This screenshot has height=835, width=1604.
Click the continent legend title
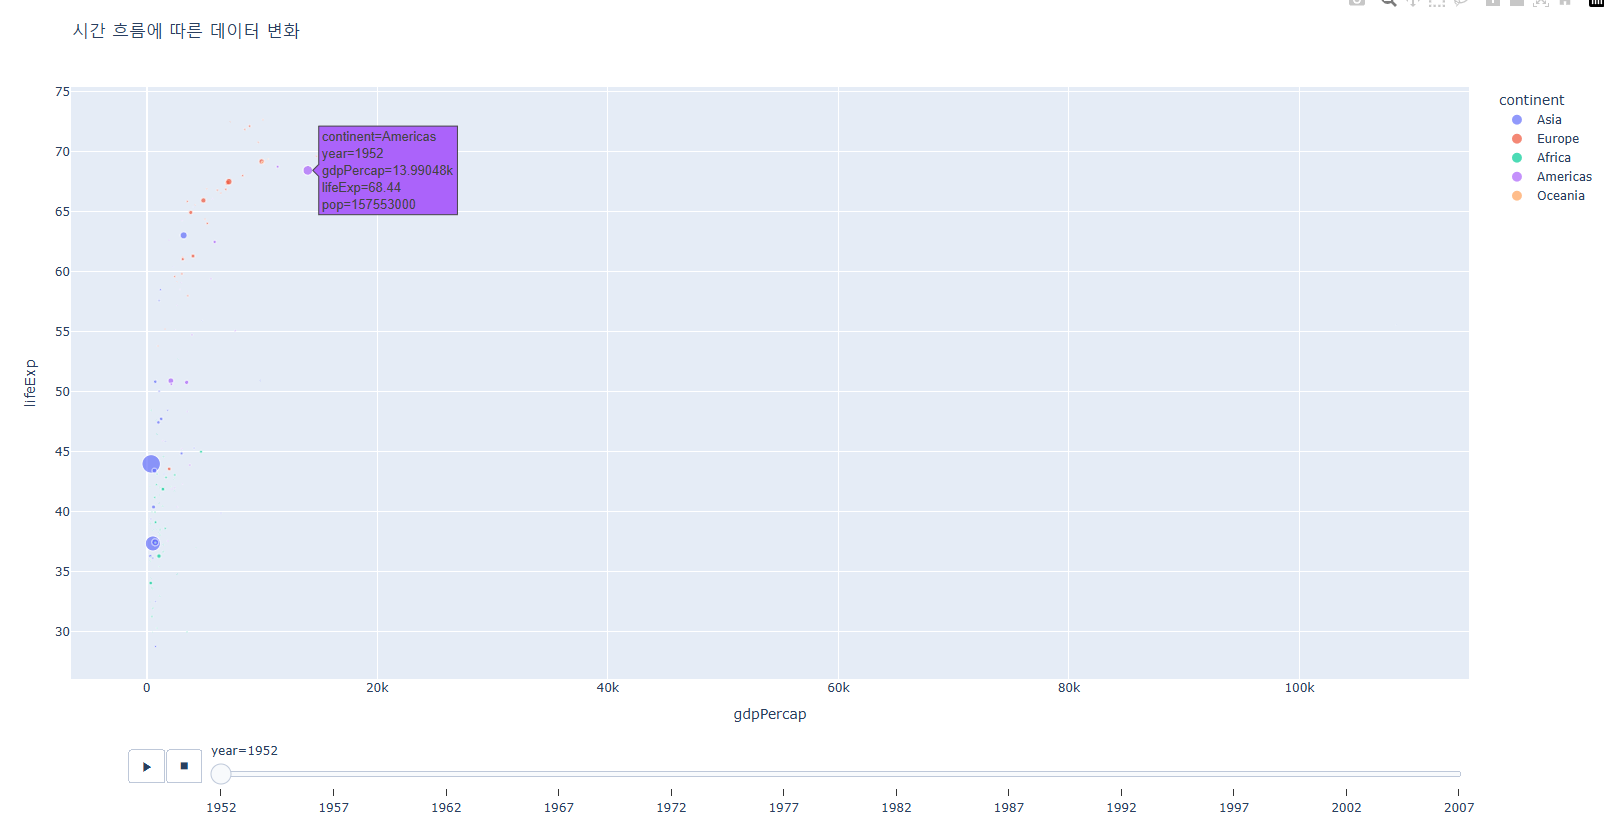pos(1531,100)
